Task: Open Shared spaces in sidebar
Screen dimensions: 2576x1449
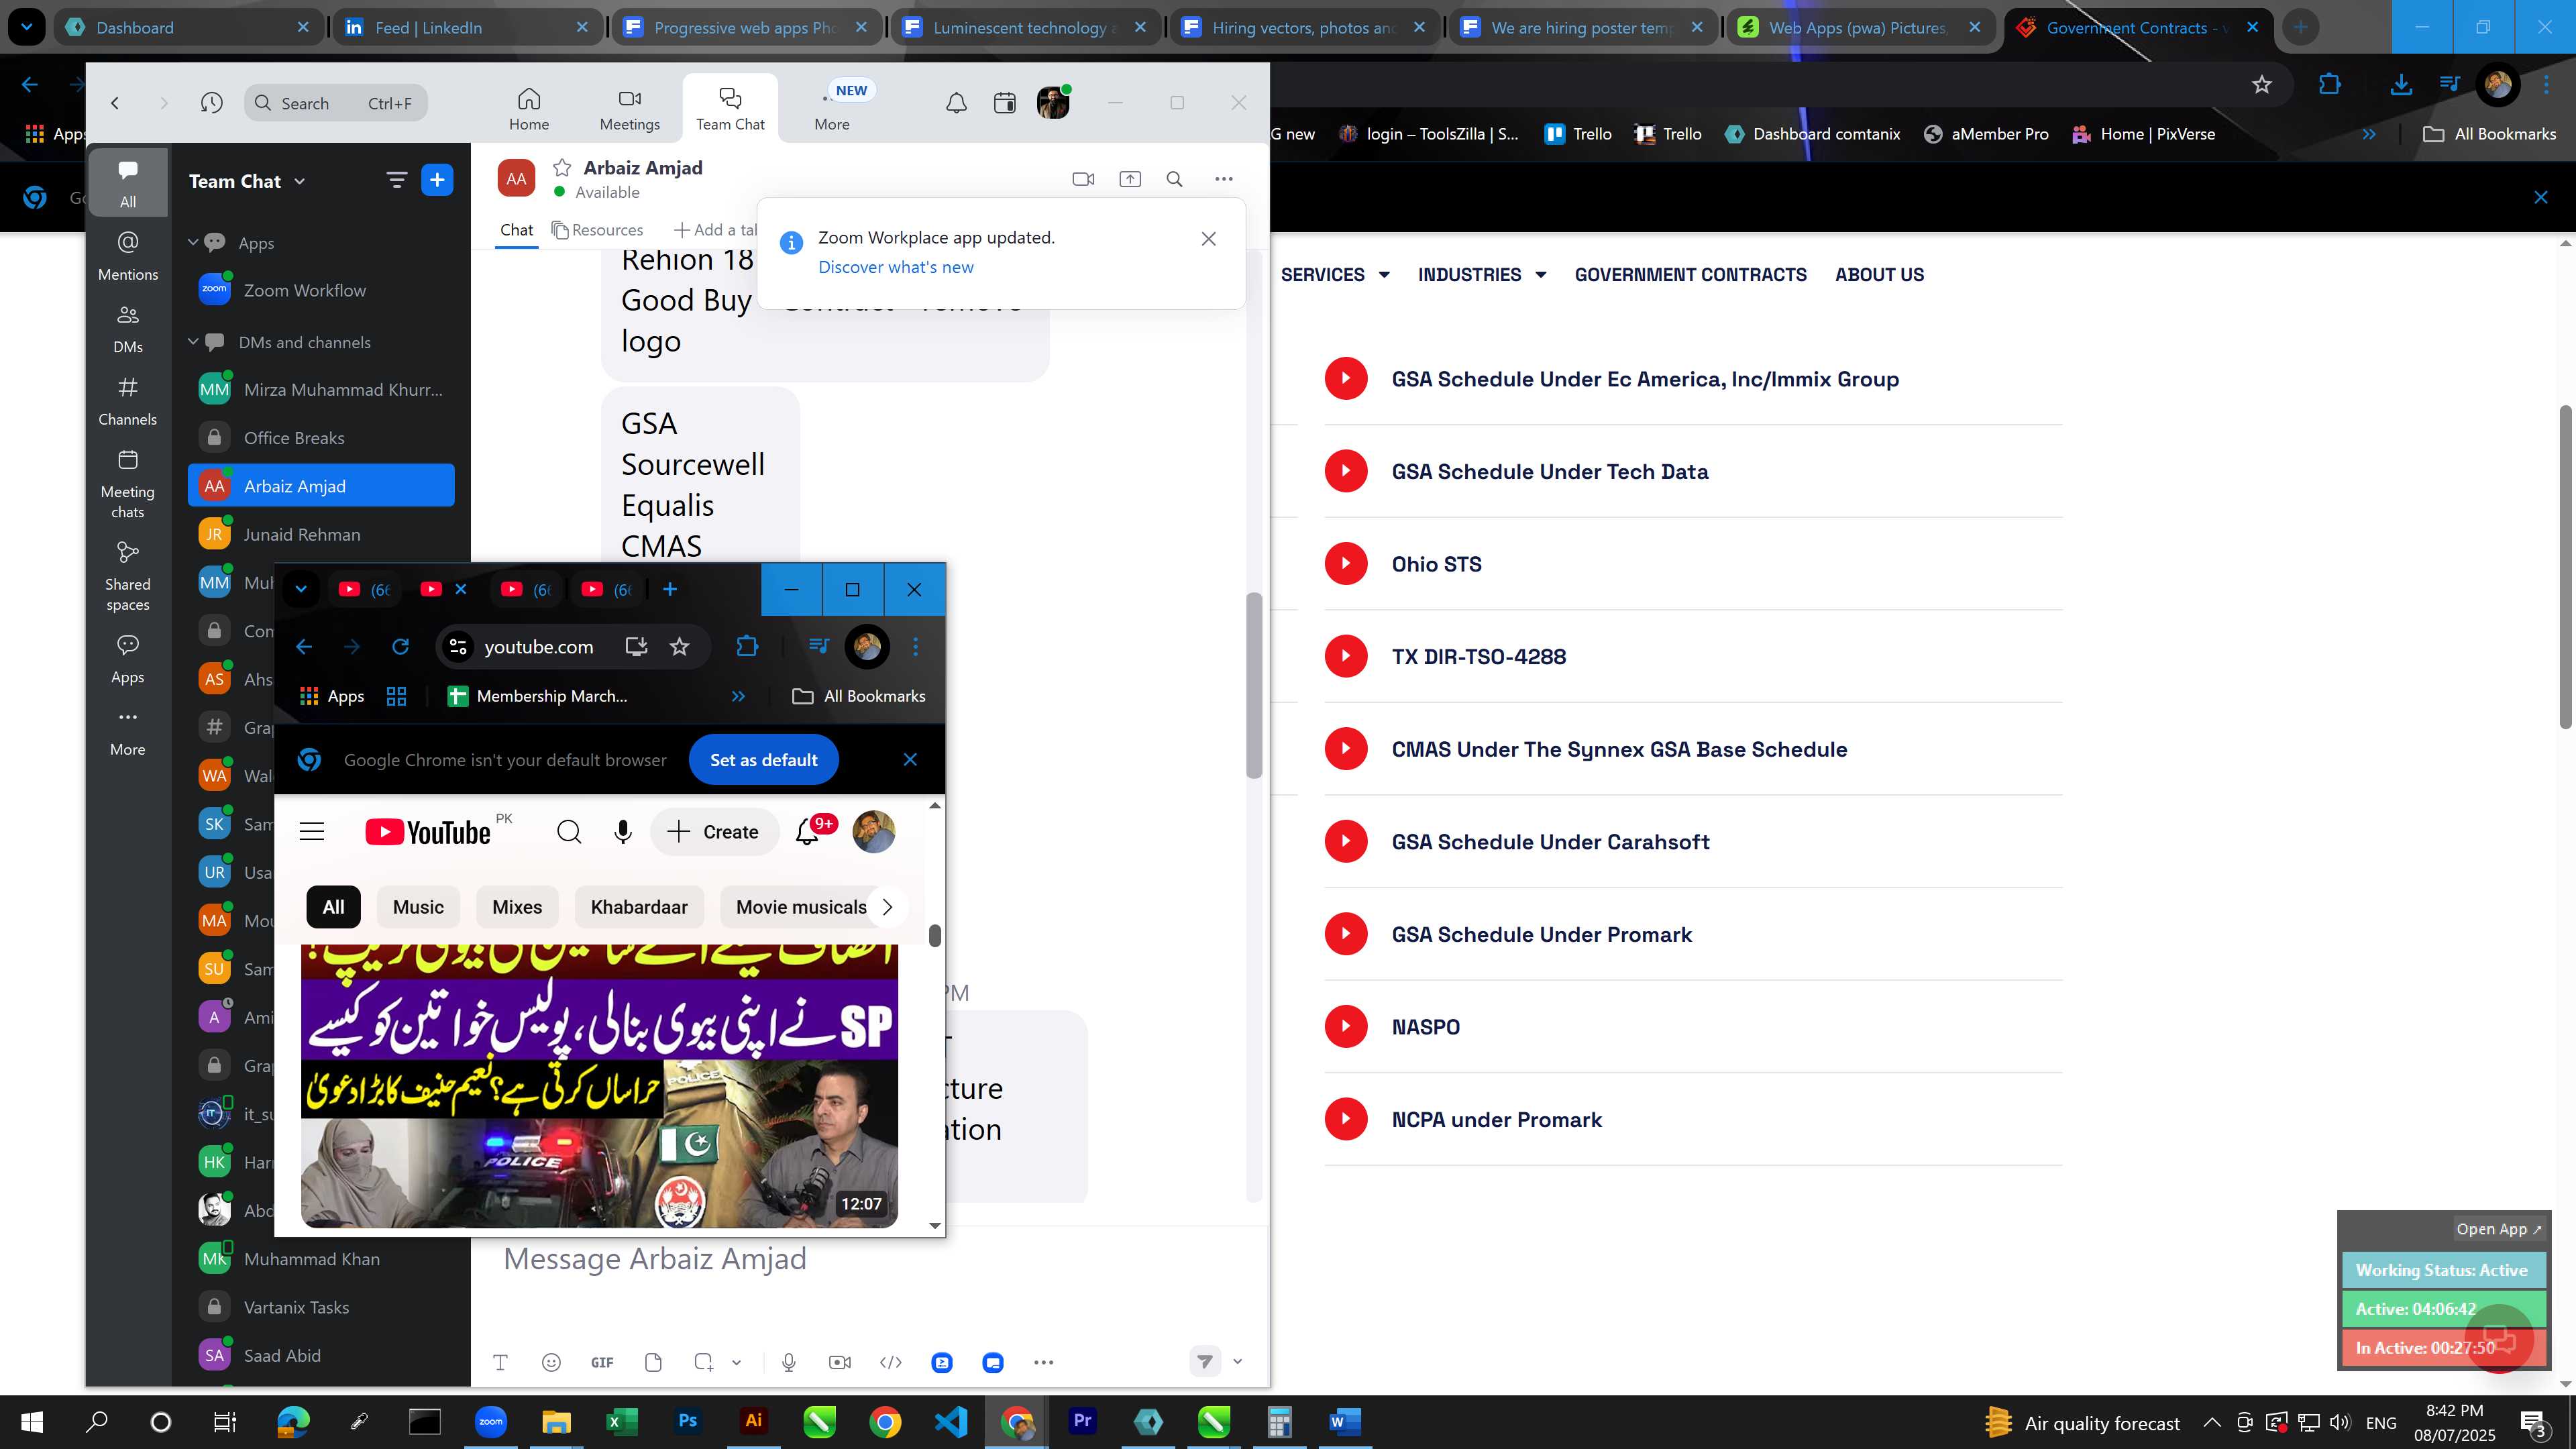Action: 128,577
